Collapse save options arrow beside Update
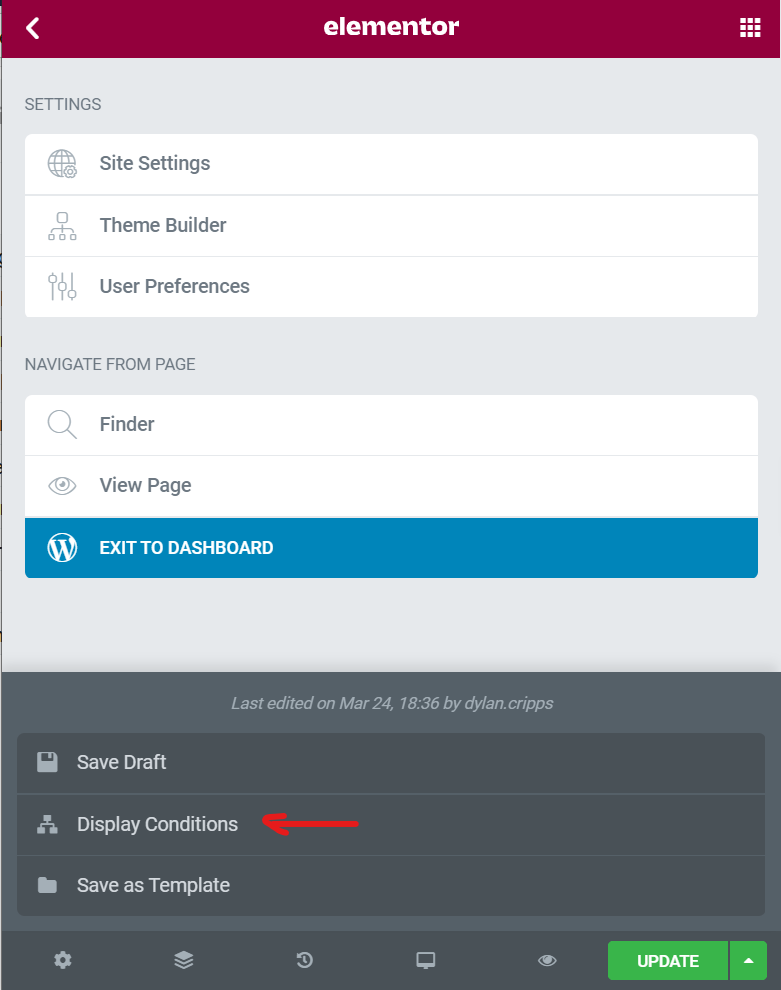The image size is (781, 990). point(749,961)
